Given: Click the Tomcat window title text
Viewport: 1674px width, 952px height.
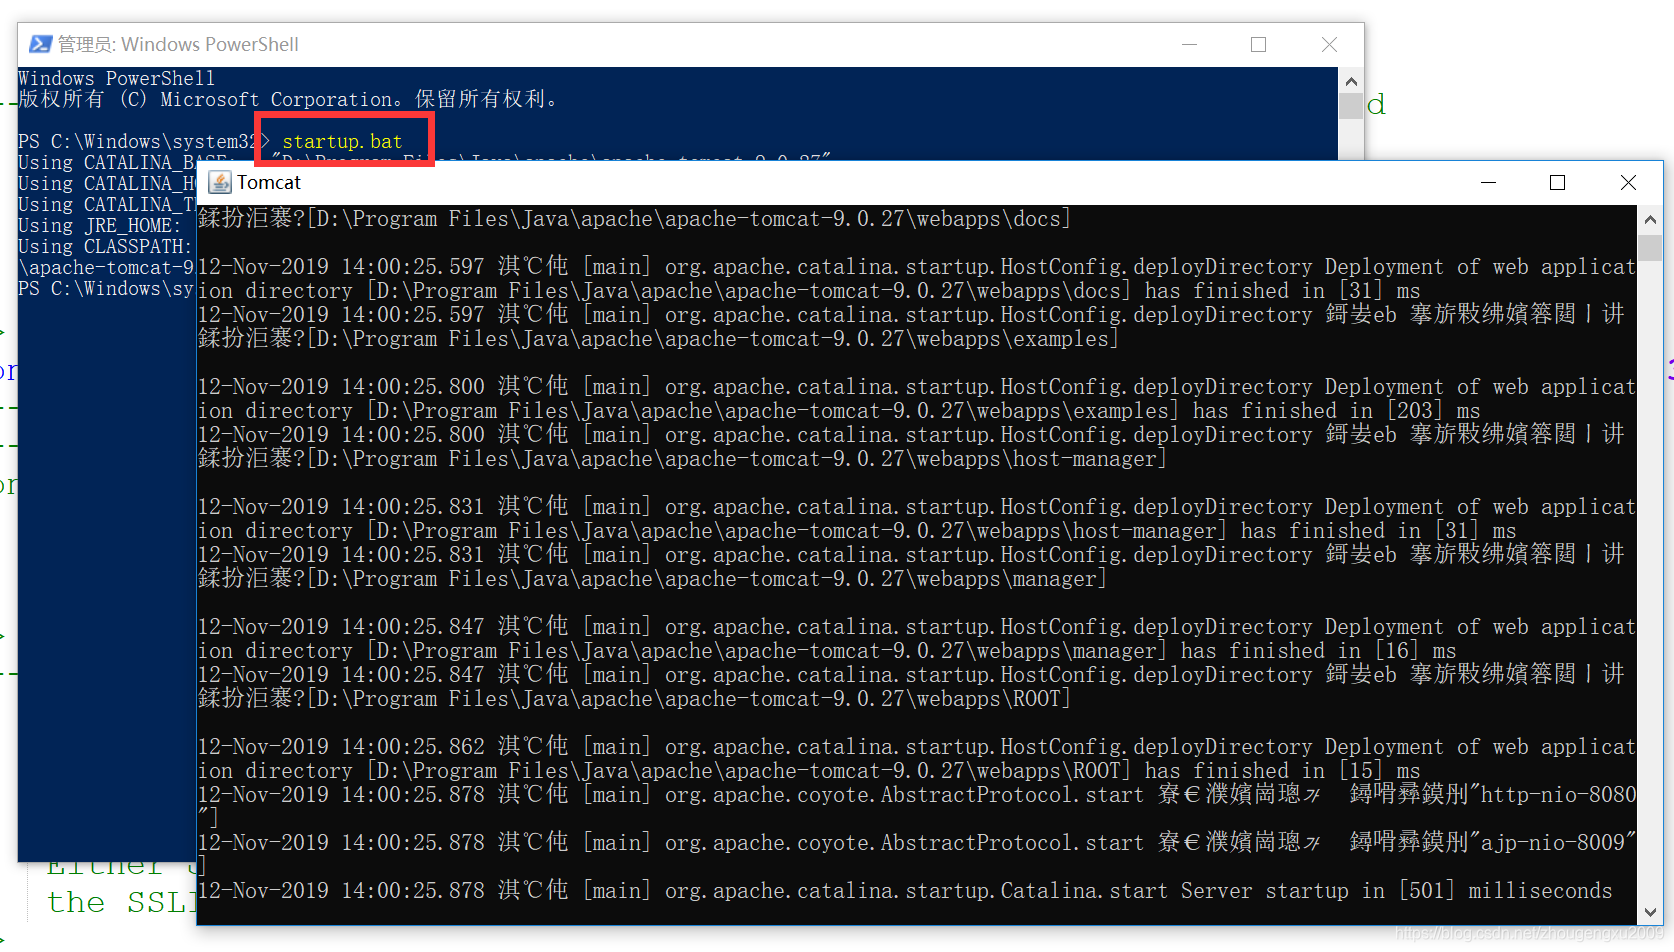Looking at the screenshot, I should tap(269, 182).
